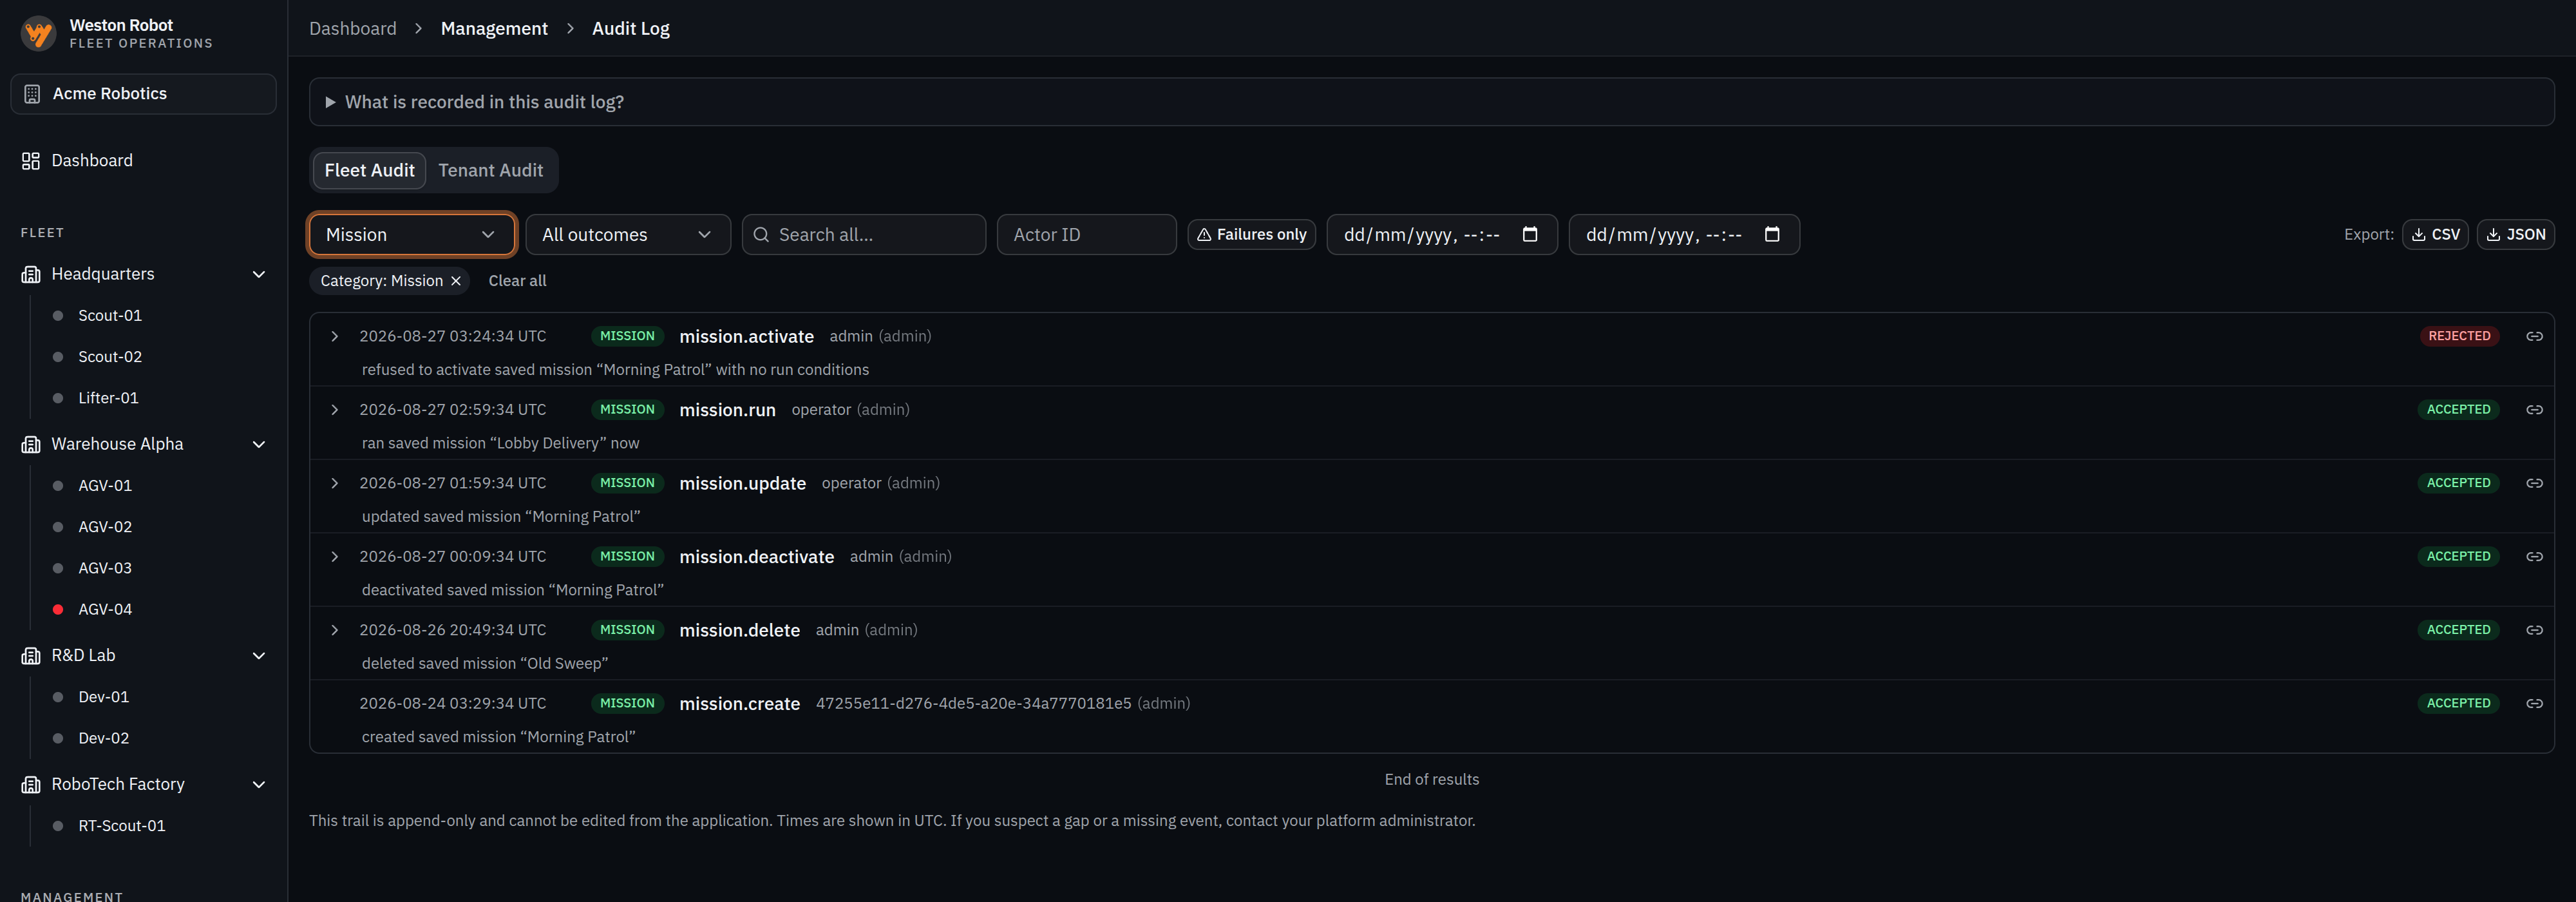The height and width of the screenshot is (902, 2576).
Task: Click Clear all filters
Action: pos(517,281)
